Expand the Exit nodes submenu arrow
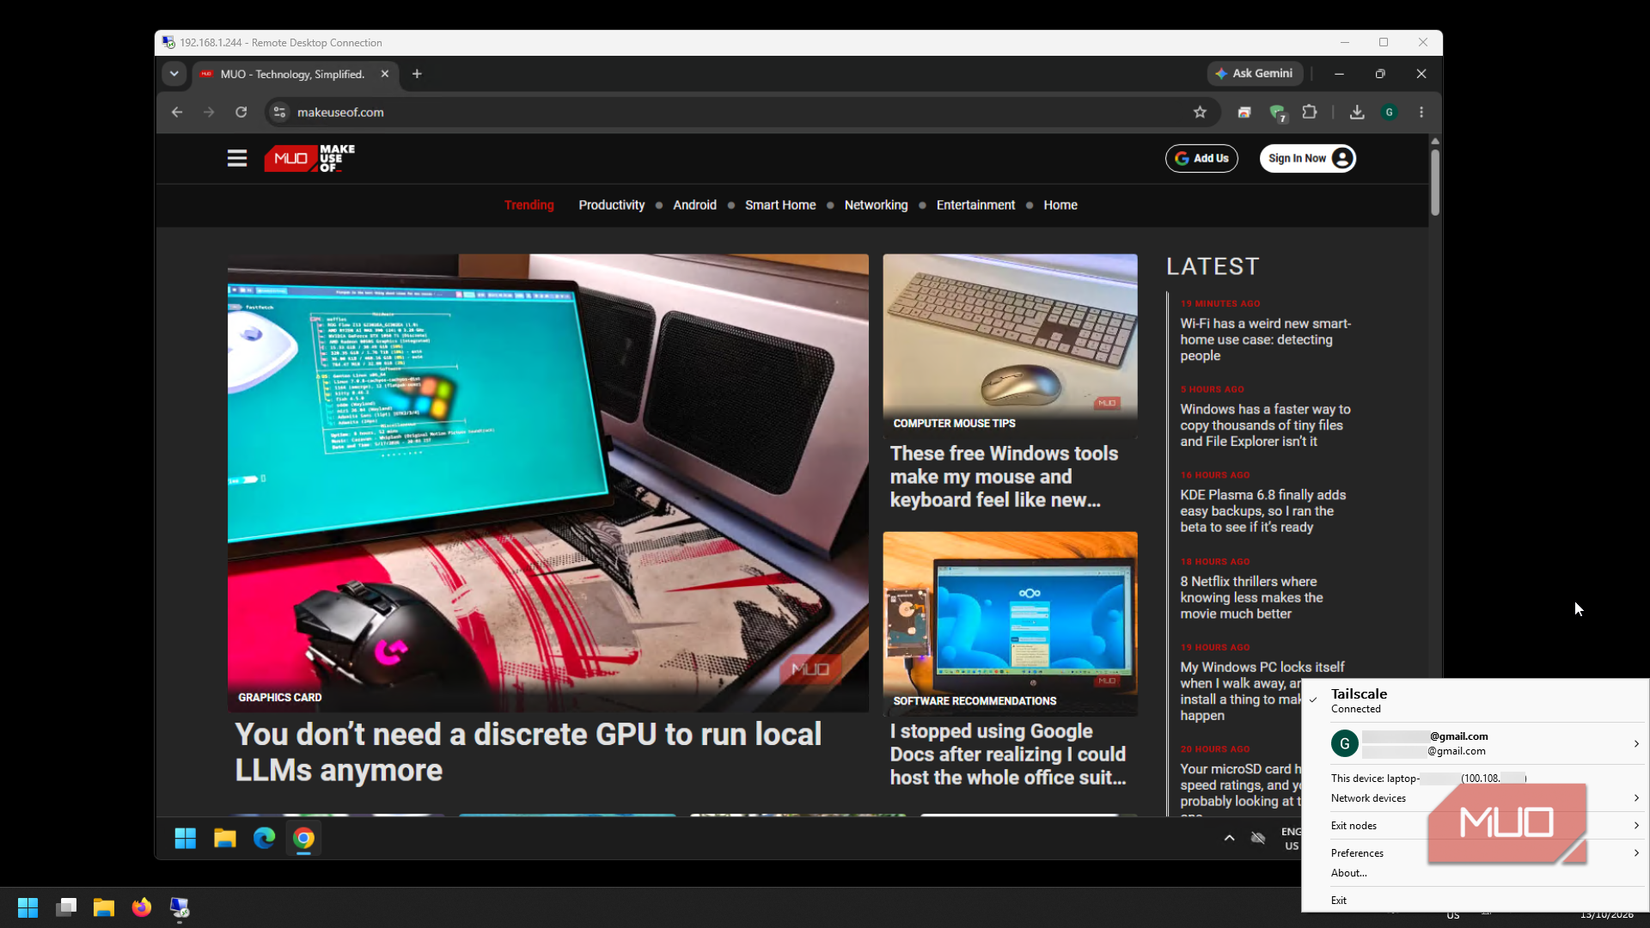 [x=1636, y=825]
